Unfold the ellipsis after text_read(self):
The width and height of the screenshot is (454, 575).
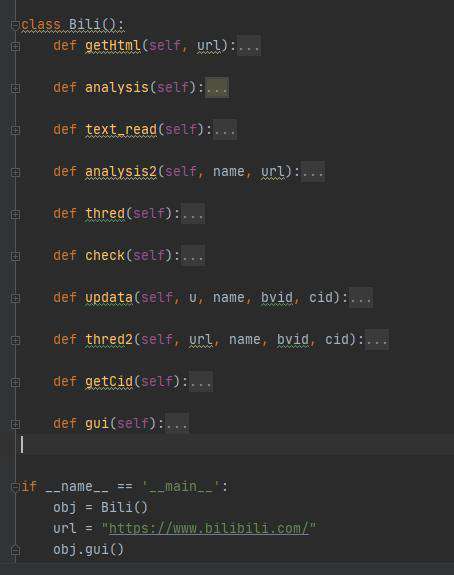[225, 129]
